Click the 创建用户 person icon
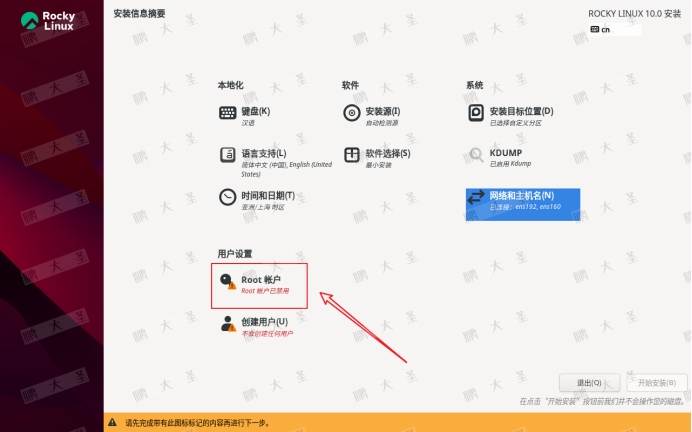The height and width of the screenshot is (432, 692). pos(228,325)
